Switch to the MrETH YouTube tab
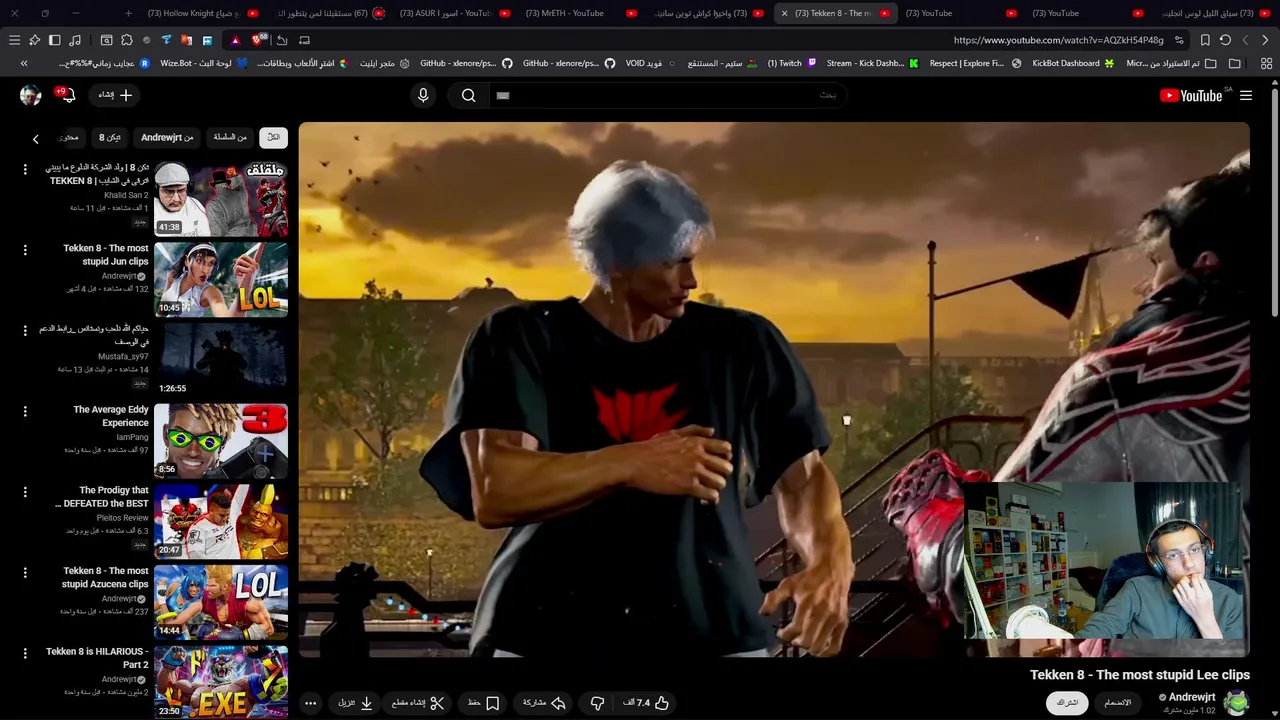This screenshot has width=1280, height=720. point(580,13)
